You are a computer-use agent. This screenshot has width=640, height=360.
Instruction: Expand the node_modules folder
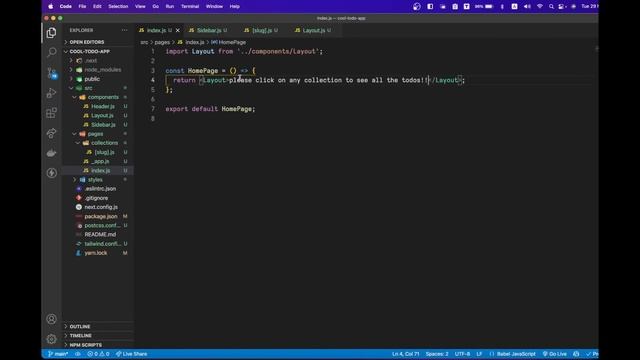(98, 70)
